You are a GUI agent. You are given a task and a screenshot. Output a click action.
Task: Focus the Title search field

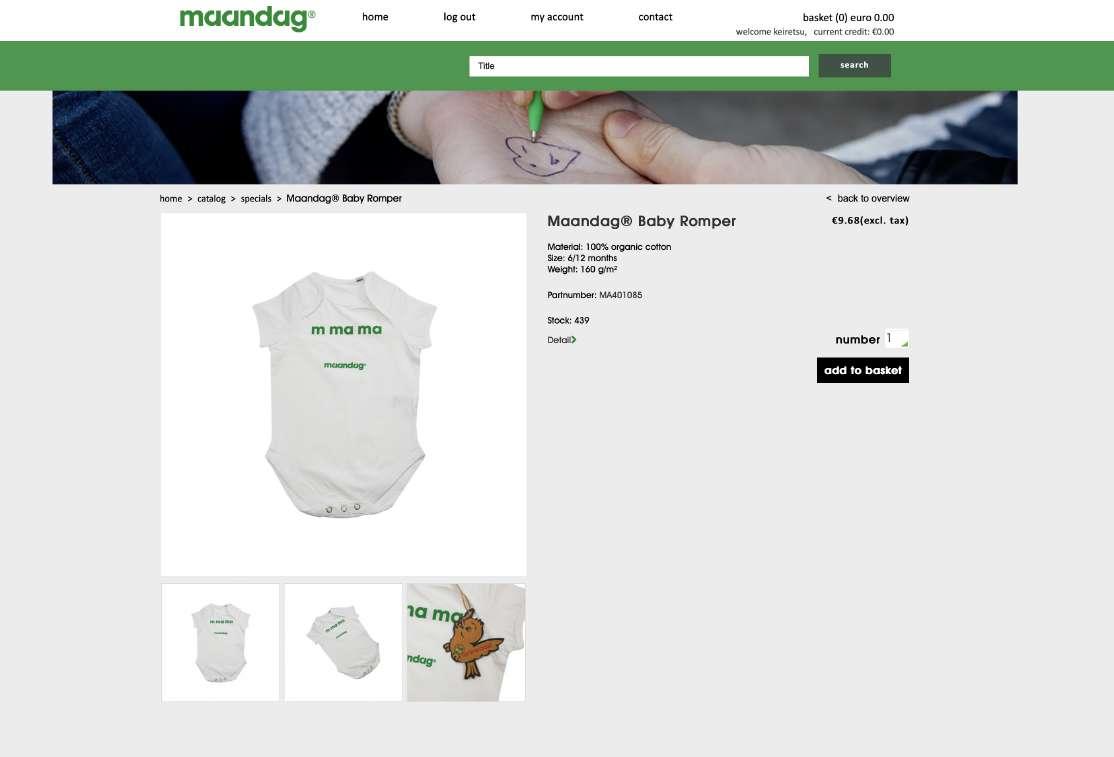(639, 66)
